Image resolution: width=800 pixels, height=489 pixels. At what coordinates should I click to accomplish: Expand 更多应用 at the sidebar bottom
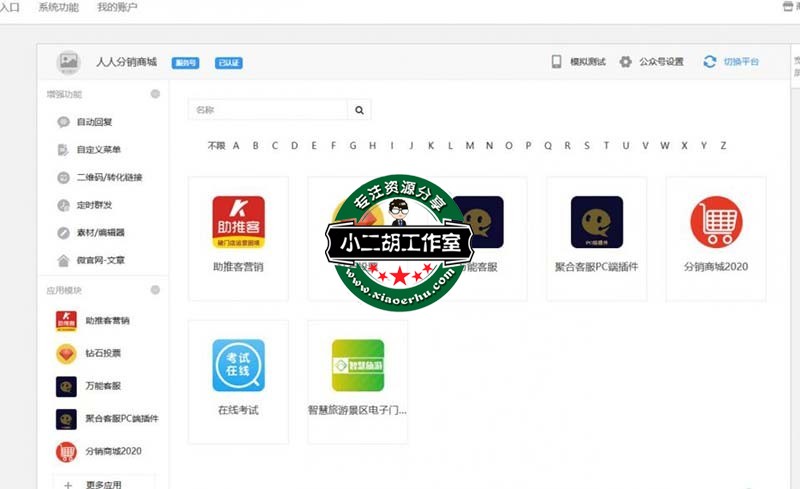click(102, 484)
